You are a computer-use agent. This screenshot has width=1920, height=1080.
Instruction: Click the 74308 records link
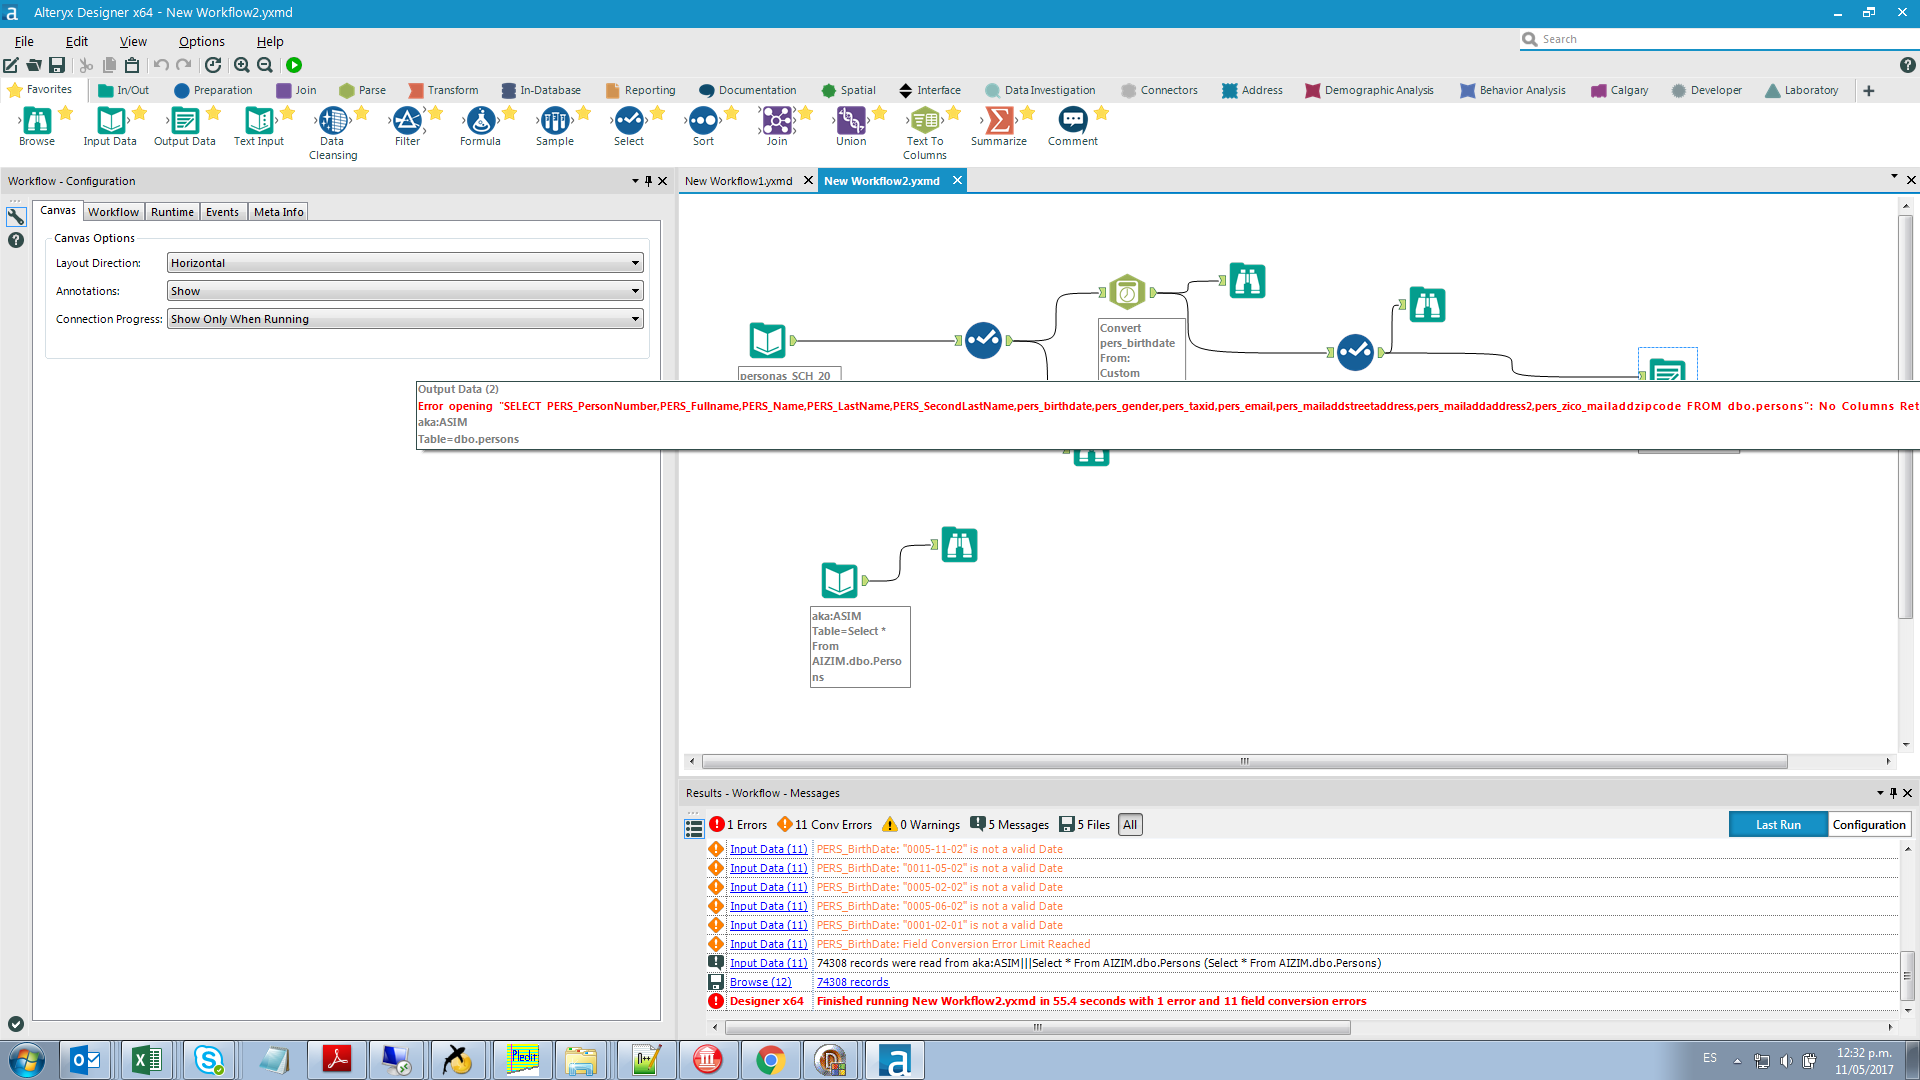[852, 982]
